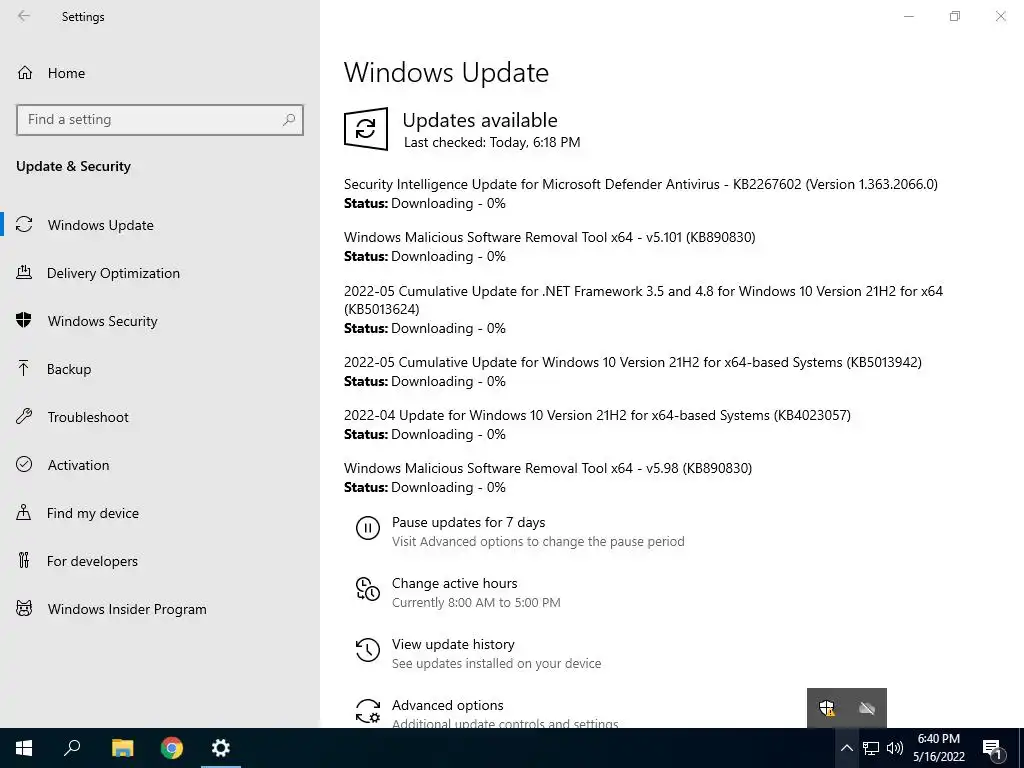Click the OneDrive cloud icon in tray overflow
The image size is (1024, 768).
pyautogui.click(x=867, y=708)
